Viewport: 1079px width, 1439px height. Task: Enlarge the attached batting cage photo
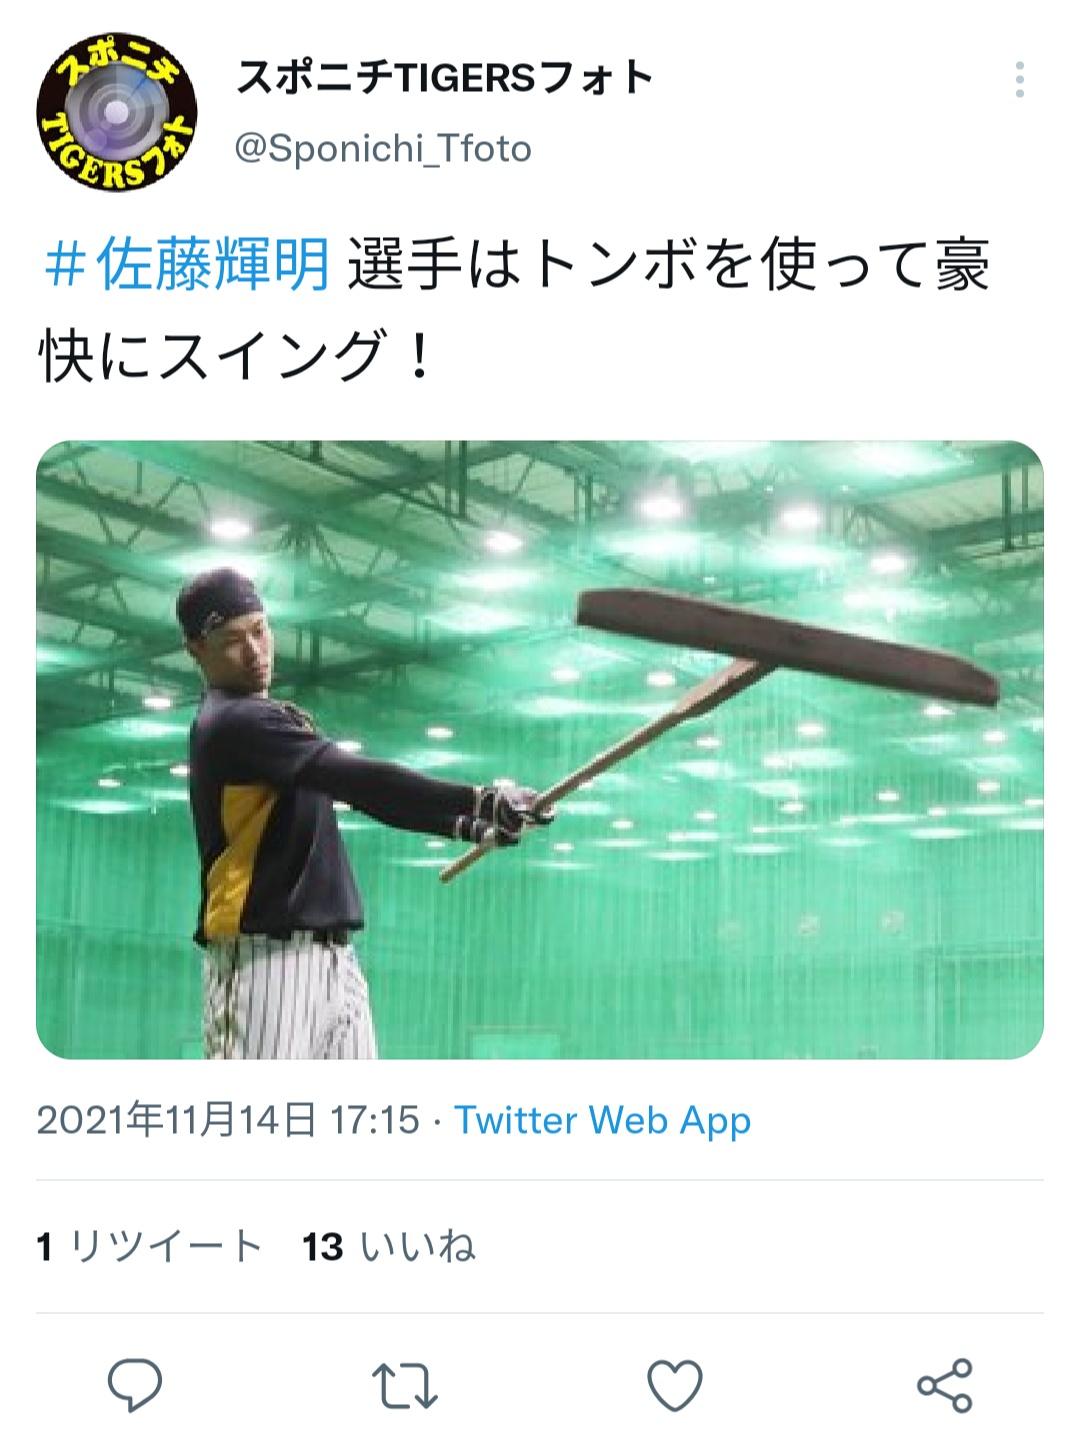pyautogui.click(x=540, y=750)
